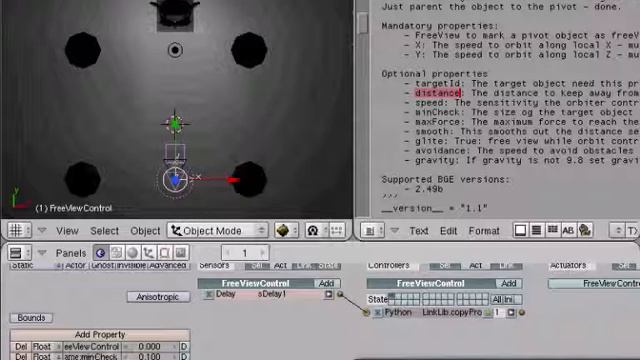Click the Python controller output link socket
The image size is (640, 360).
click(x=522, y=313)
